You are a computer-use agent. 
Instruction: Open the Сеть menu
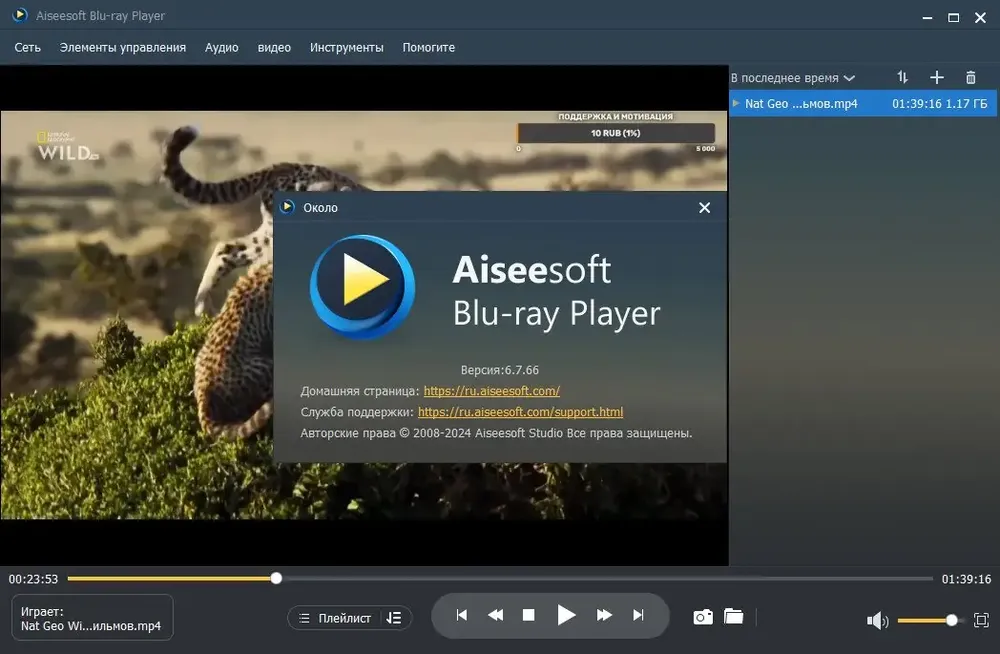click(x=27, y=47)
